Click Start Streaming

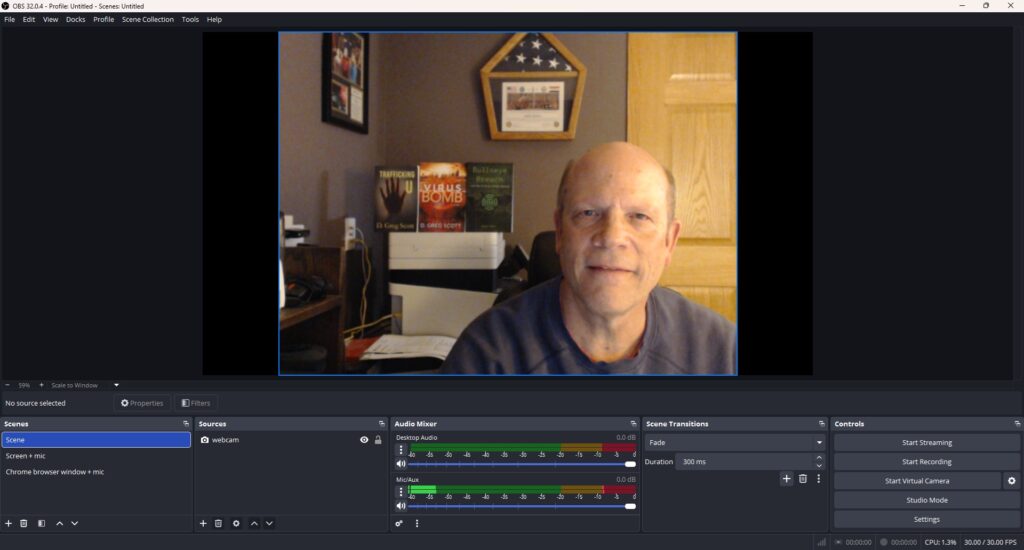927,442
